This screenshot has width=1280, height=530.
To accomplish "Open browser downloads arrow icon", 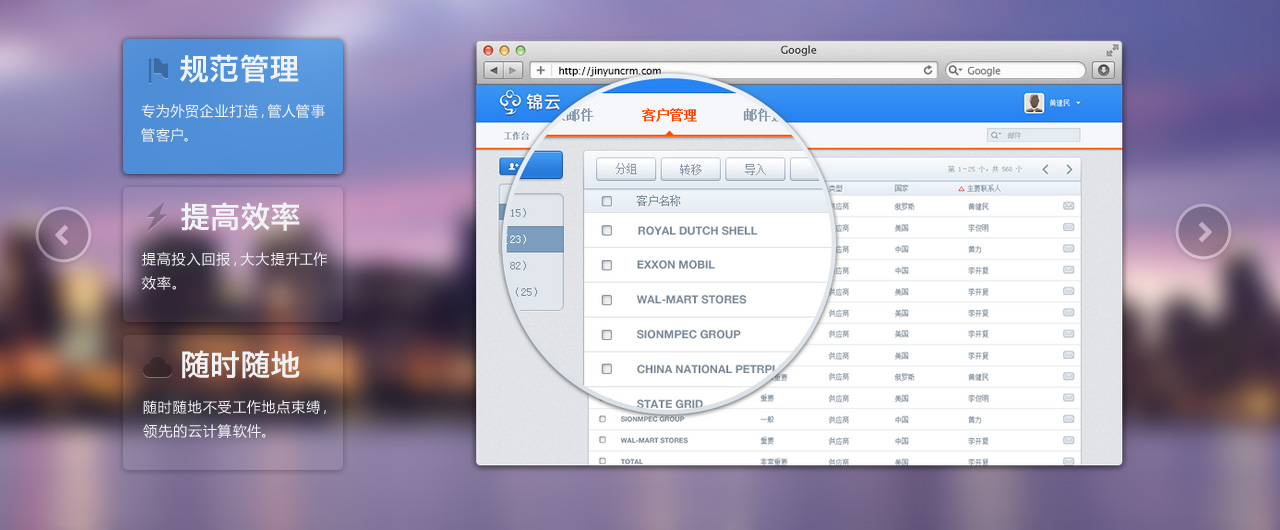I will [x=1104, y=70].
